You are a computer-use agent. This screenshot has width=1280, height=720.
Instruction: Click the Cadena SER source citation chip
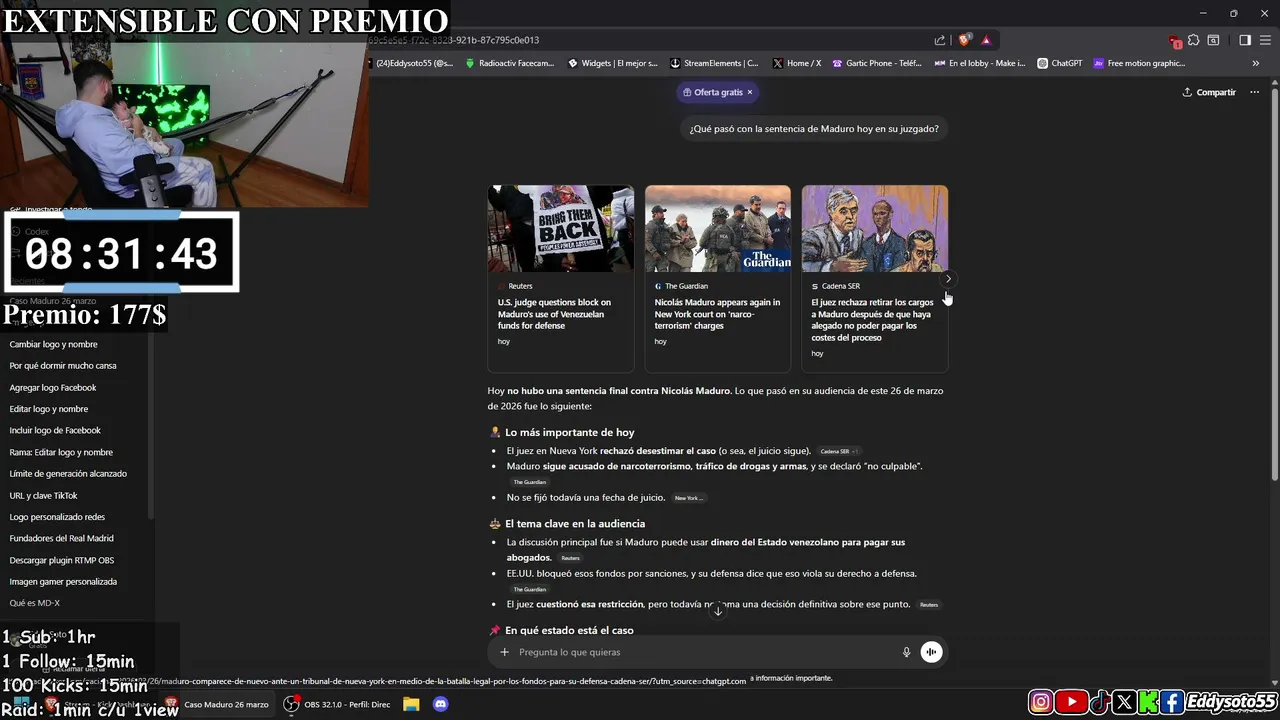pos(839,451)
